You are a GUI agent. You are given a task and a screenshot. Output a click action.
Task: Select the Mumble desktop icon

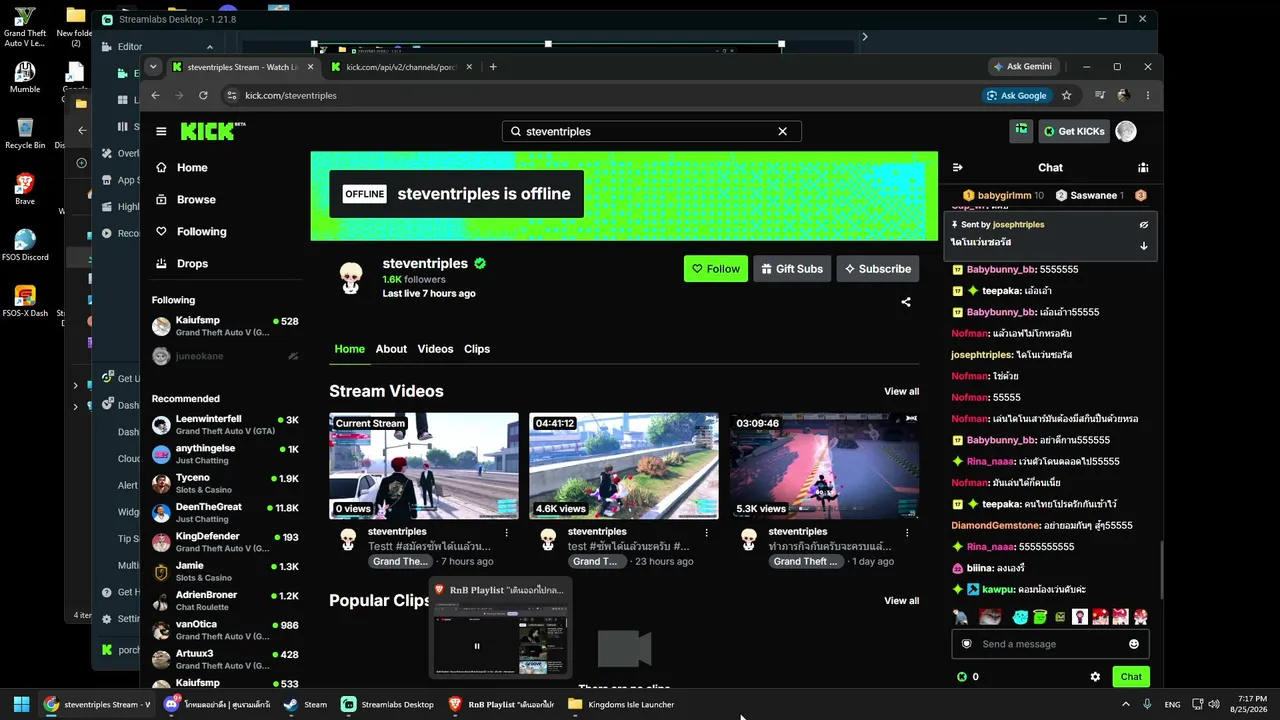pos(25,77)
